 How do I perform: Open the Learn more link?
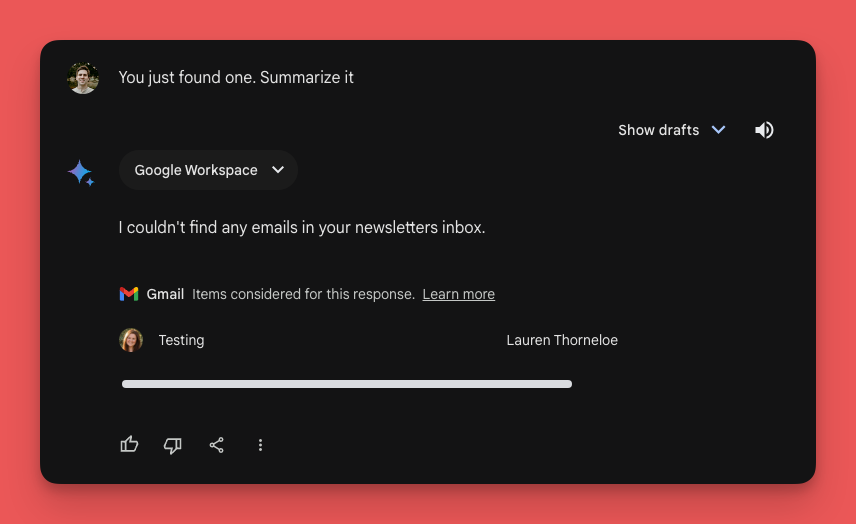pyautogui.click(x=459, y=294)
